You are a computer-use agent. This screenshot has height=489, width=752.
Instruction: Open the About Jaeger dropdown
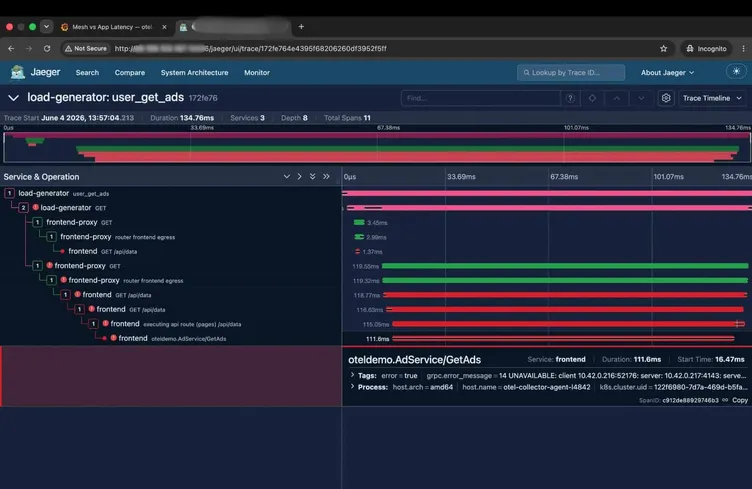tap(667, 73)
